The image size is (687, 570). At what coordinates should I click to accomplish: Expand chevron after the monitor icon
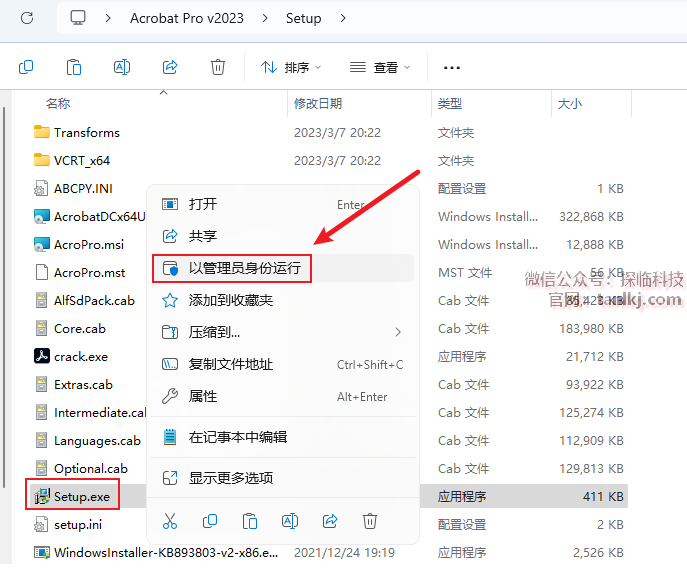tap(108, 18)
